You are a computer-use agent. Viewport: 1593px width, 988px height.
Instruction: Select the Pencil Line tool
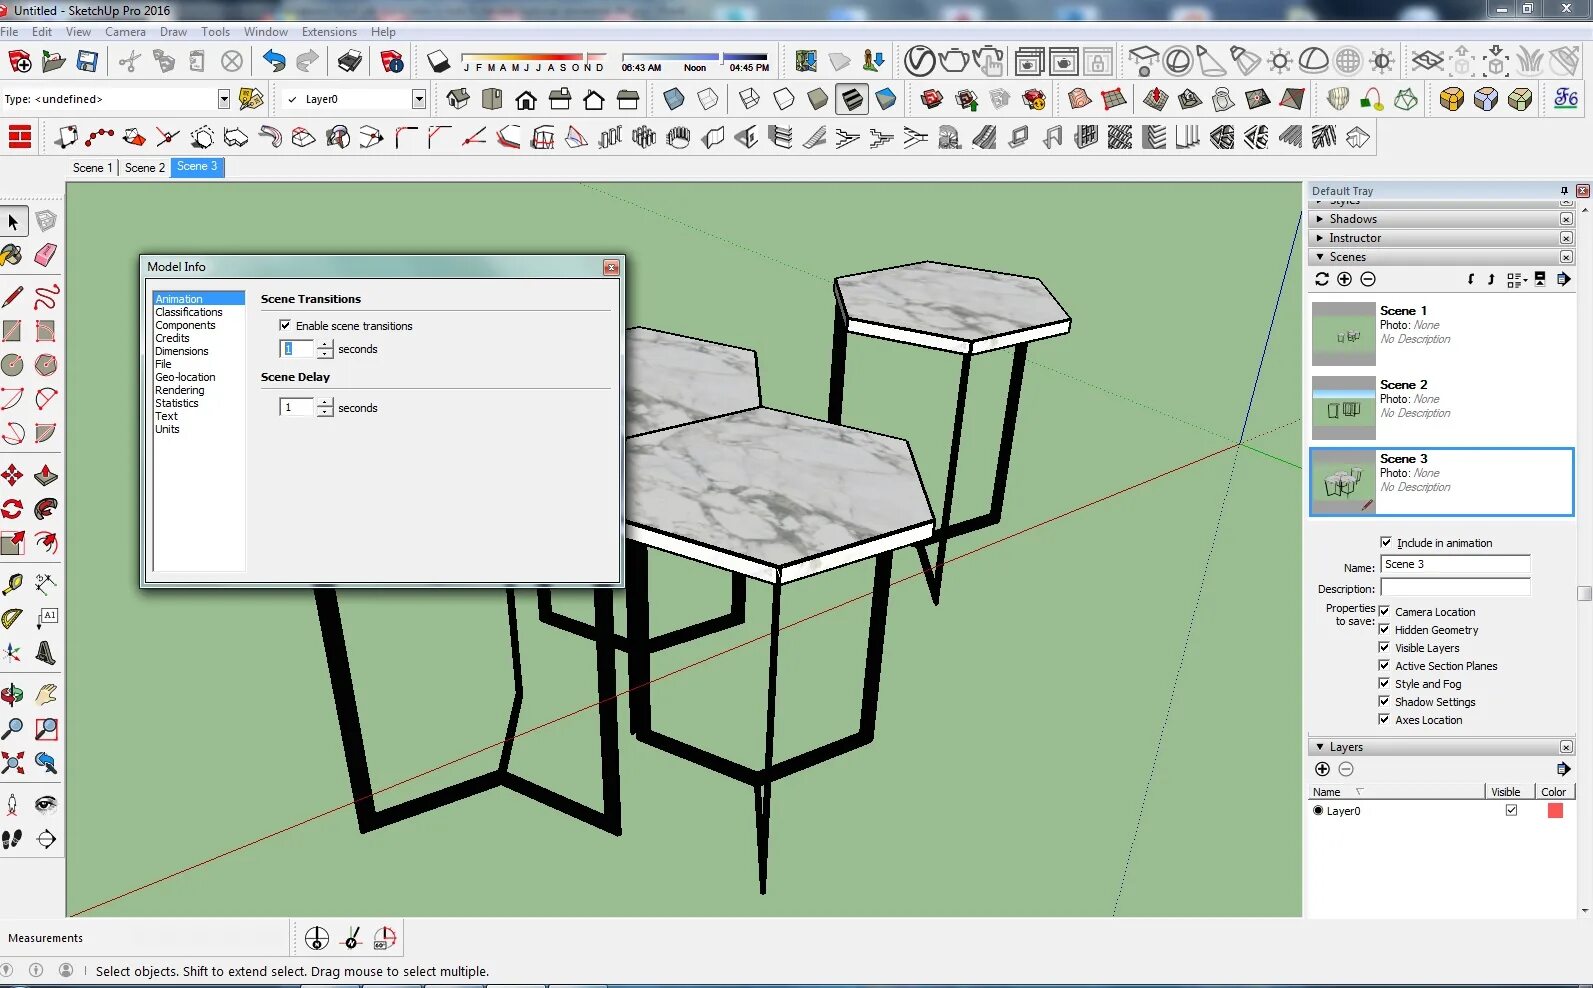point(12,297)
